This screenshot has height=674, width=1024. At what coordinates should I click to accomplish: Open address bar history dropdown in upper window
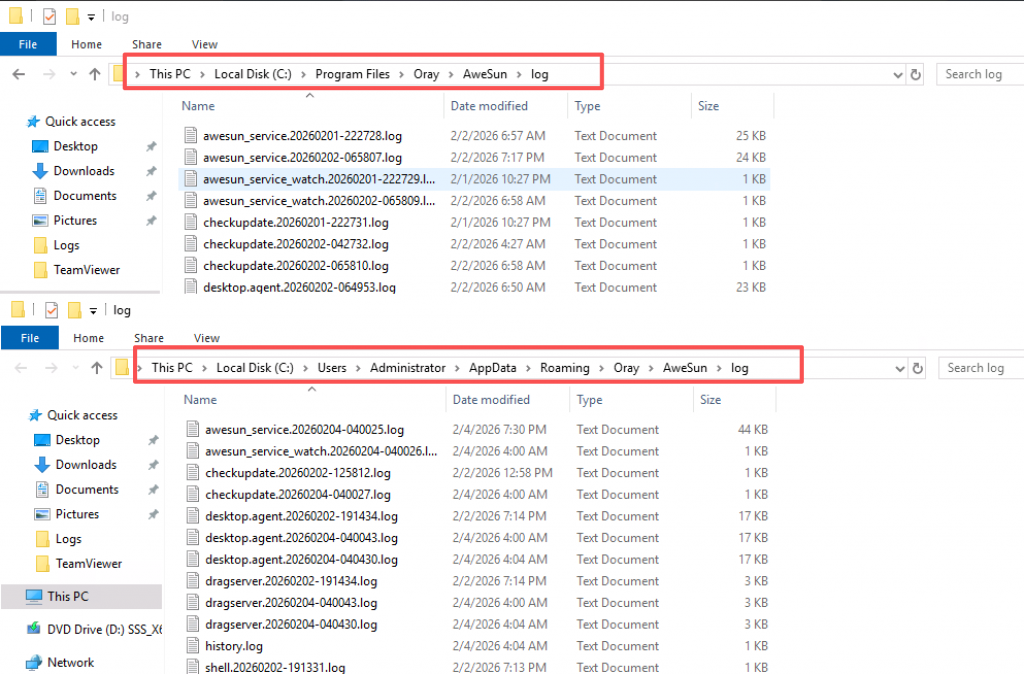[x=897, y=74]
